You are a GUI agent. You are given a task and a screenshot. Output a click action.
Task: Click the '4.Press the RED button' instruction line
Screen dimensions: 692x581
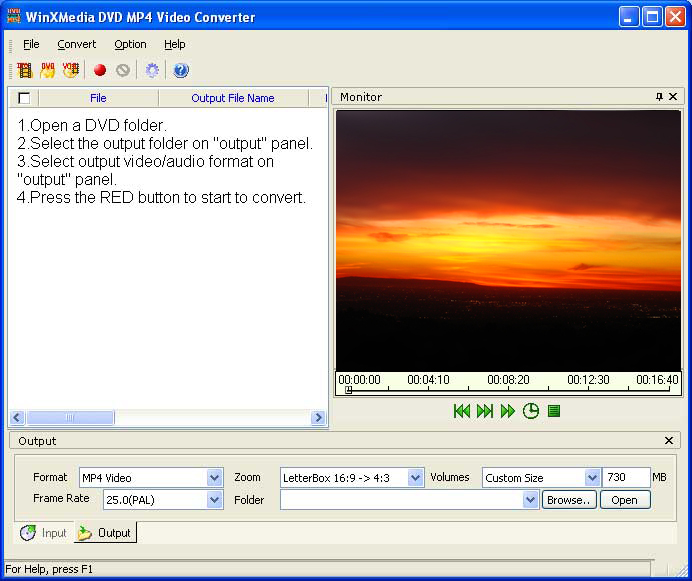pos(161,197)
